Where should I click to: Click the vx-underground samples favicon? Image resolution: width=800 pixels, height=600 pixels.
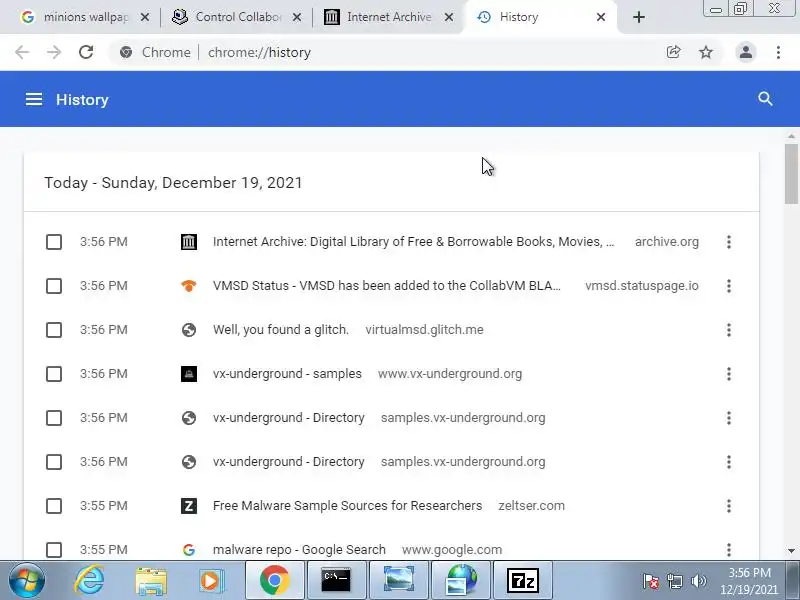[189, 374]
